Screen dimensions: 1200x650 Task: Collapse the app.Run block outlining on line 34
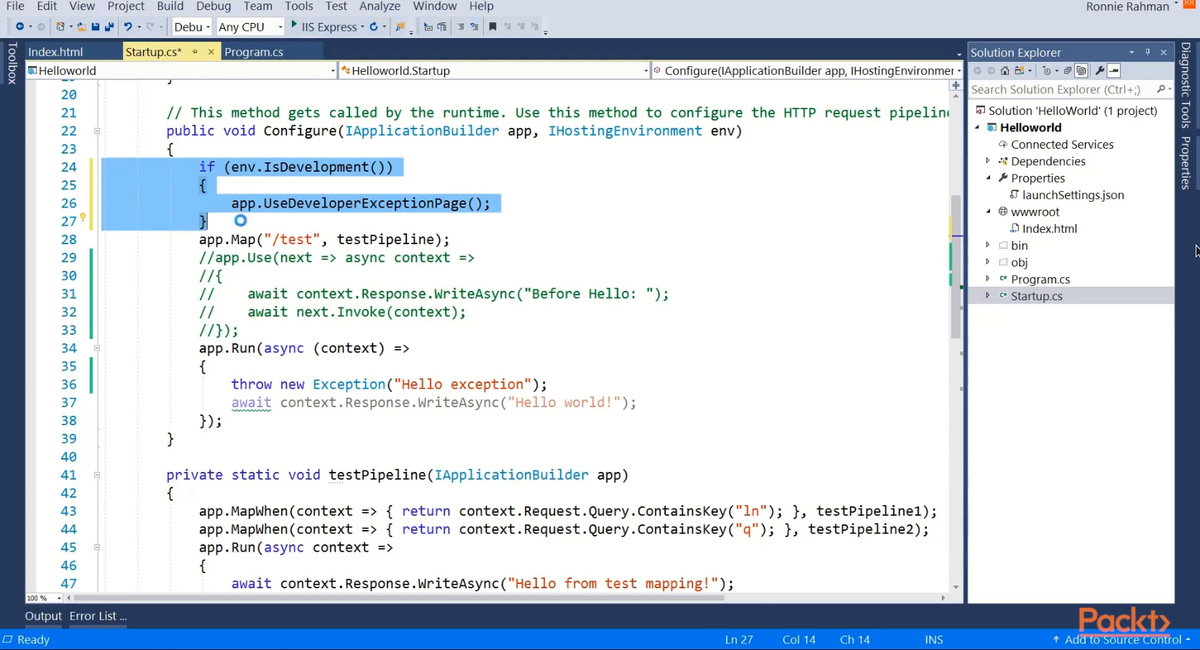click(97, 348)
